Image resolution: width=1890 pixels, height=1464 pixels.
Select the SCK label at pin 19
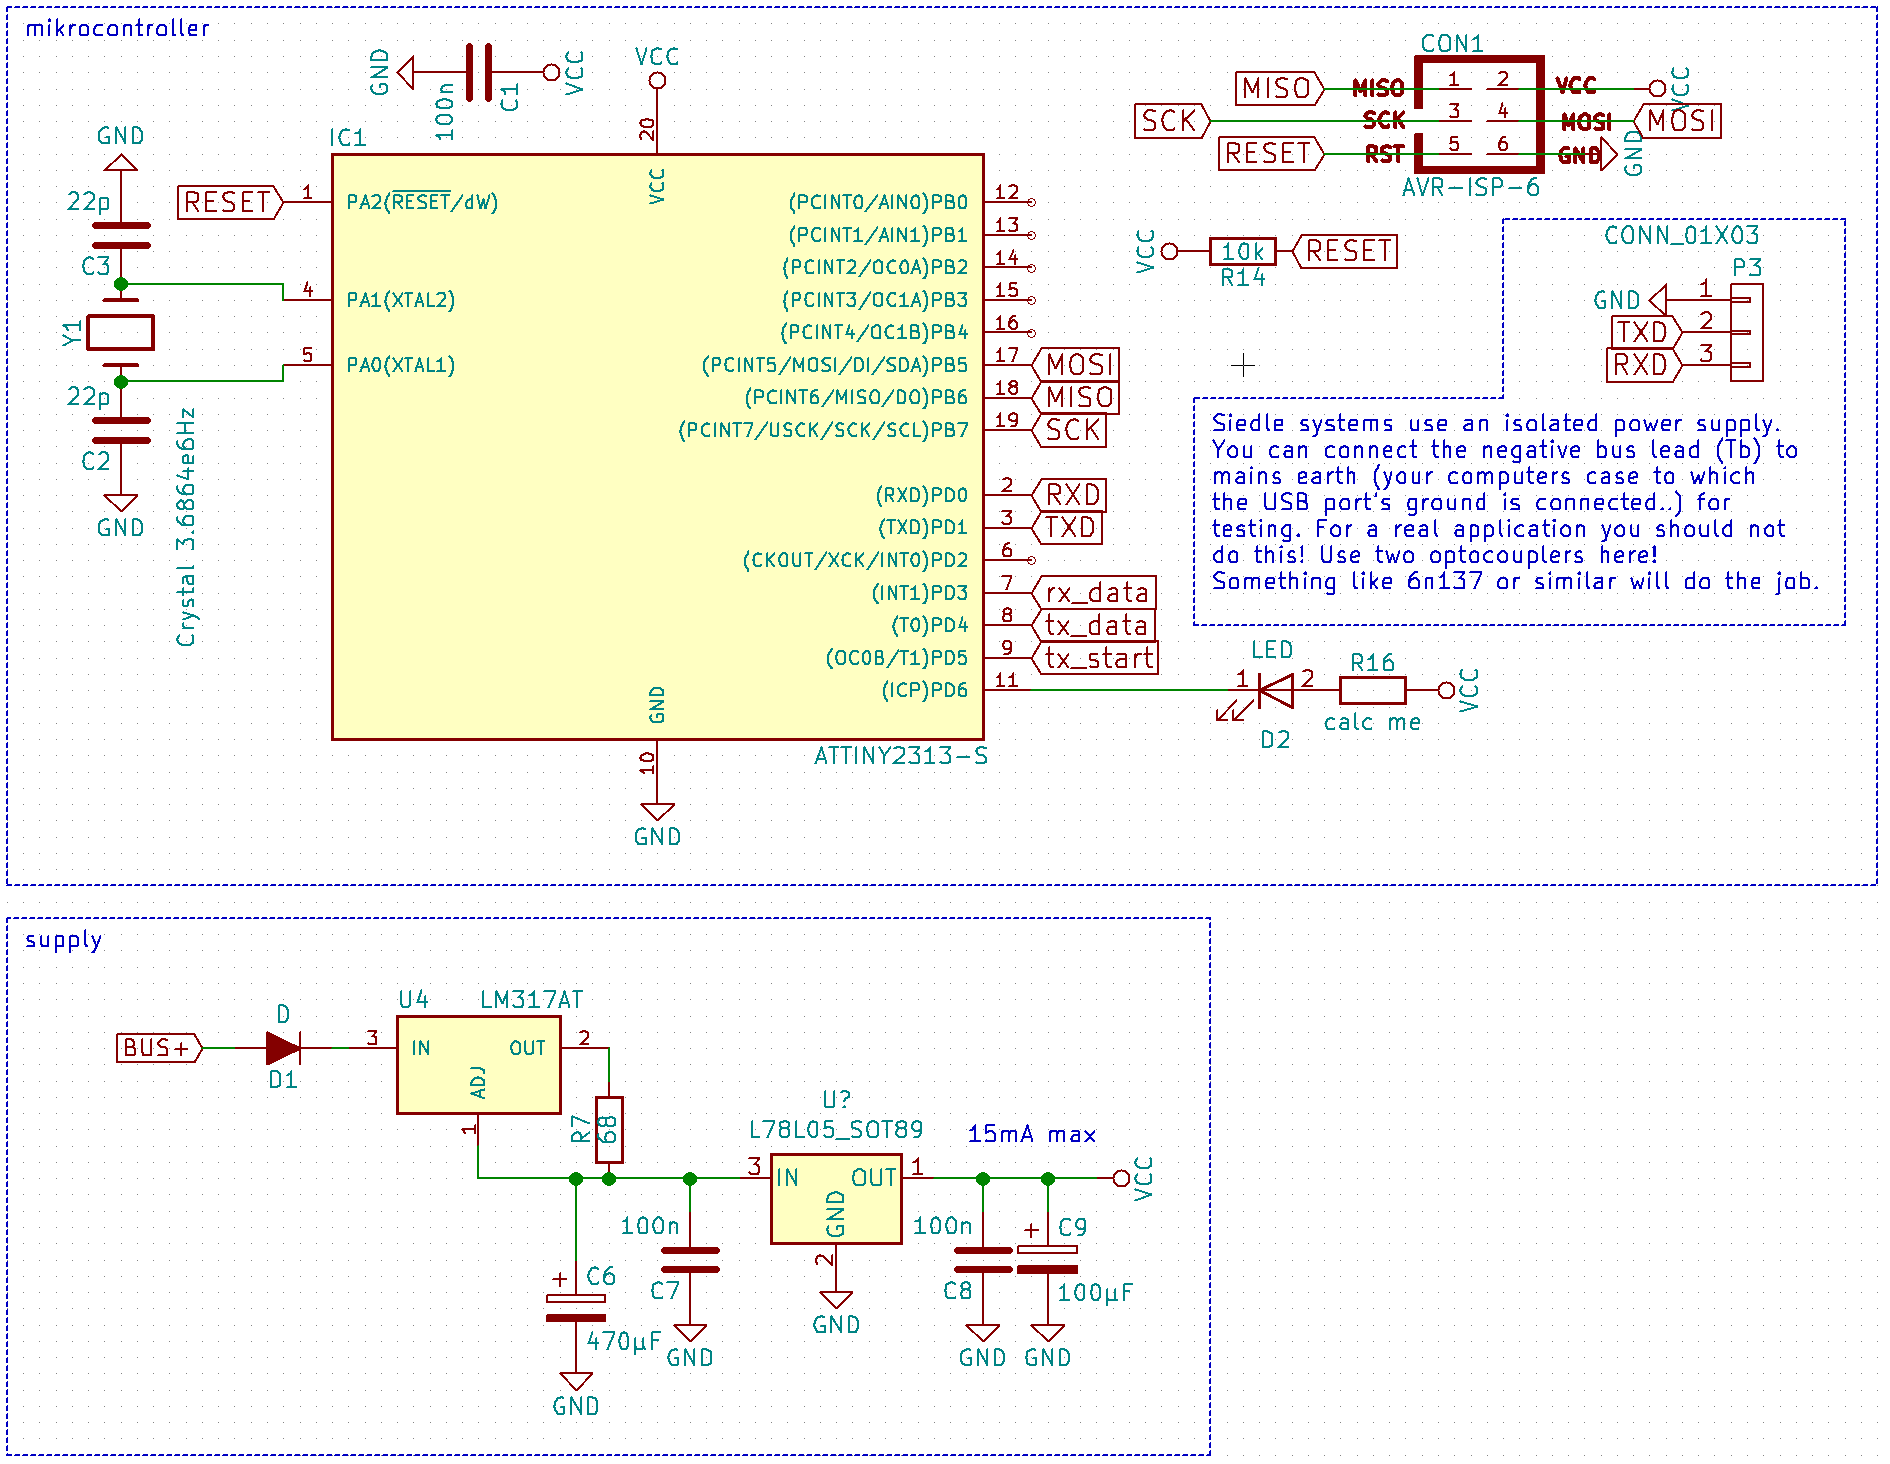coord(1069,430)
